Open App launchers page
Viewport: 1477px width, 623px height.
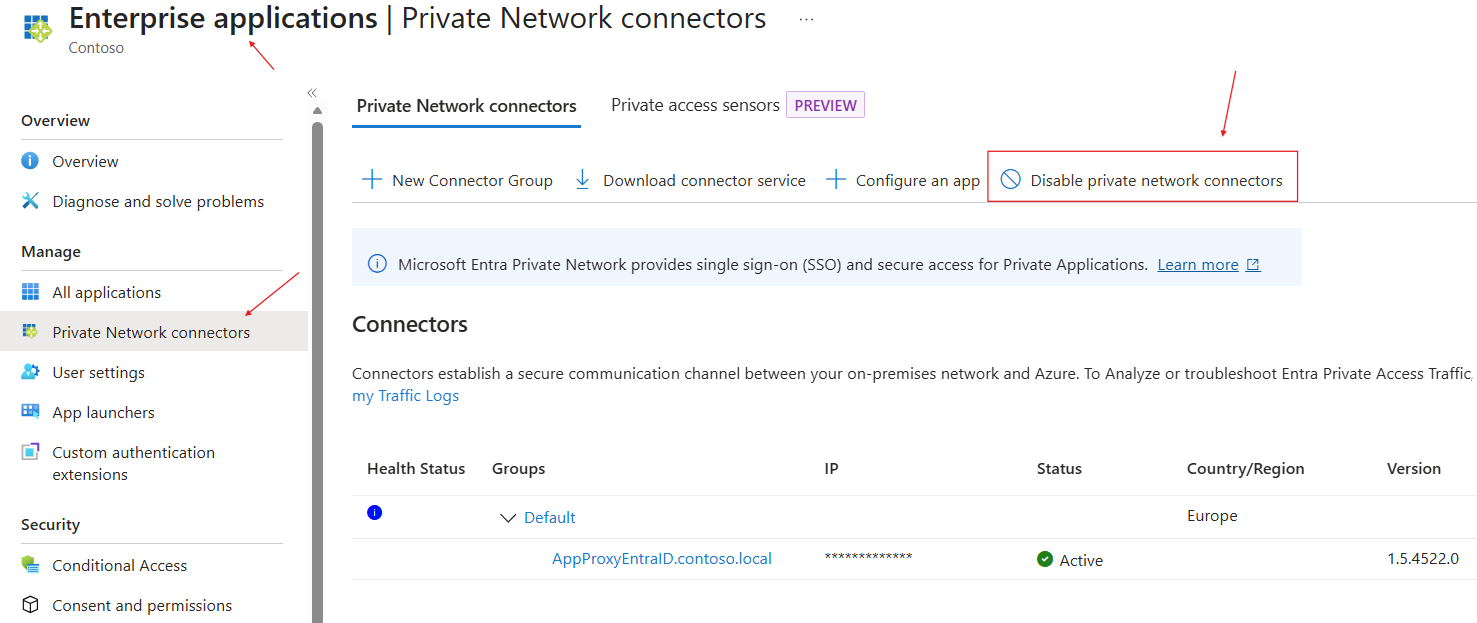[103, 412]
